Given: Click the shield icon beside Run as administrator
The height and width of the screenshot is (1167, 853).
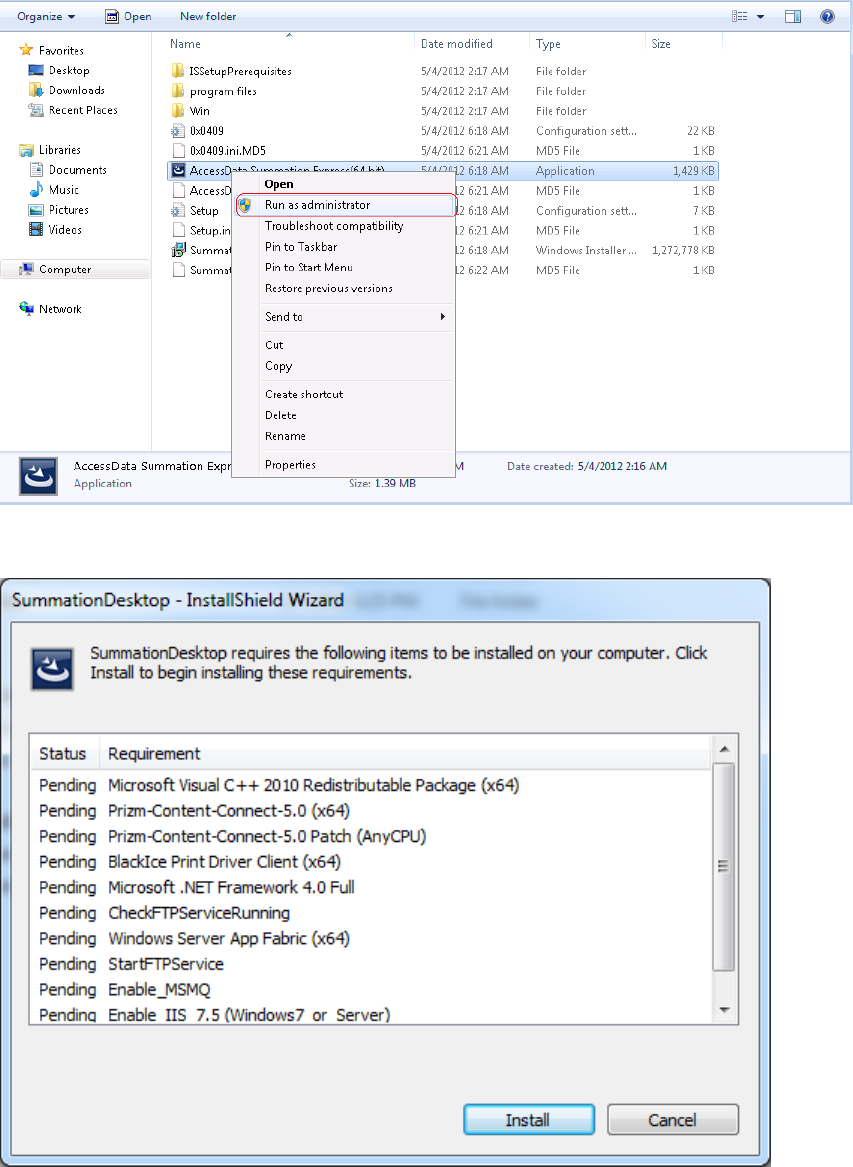Looking at the screenshot, I should coord(245,205).
